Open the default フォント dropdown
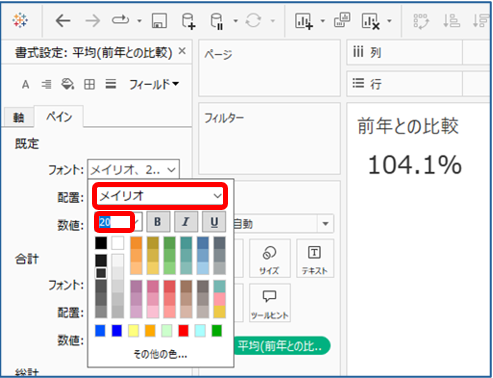The width and height of the screenshot is (493, 378). [133, 170]
